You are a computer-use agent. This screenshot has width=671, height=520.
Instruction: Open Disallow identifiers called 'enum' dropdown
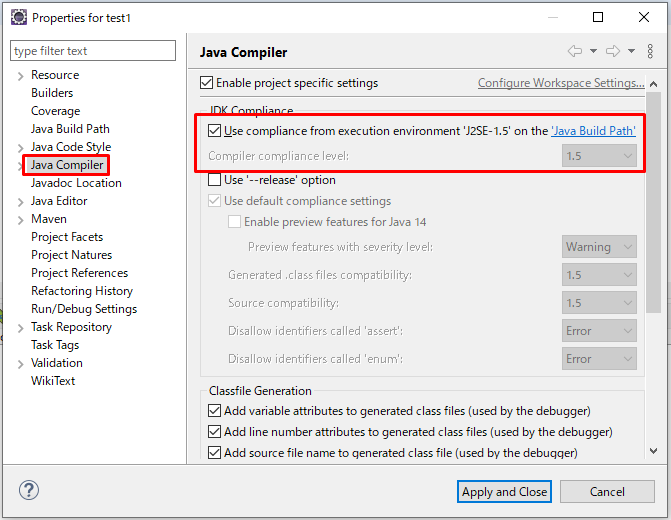tap(599, 359)
